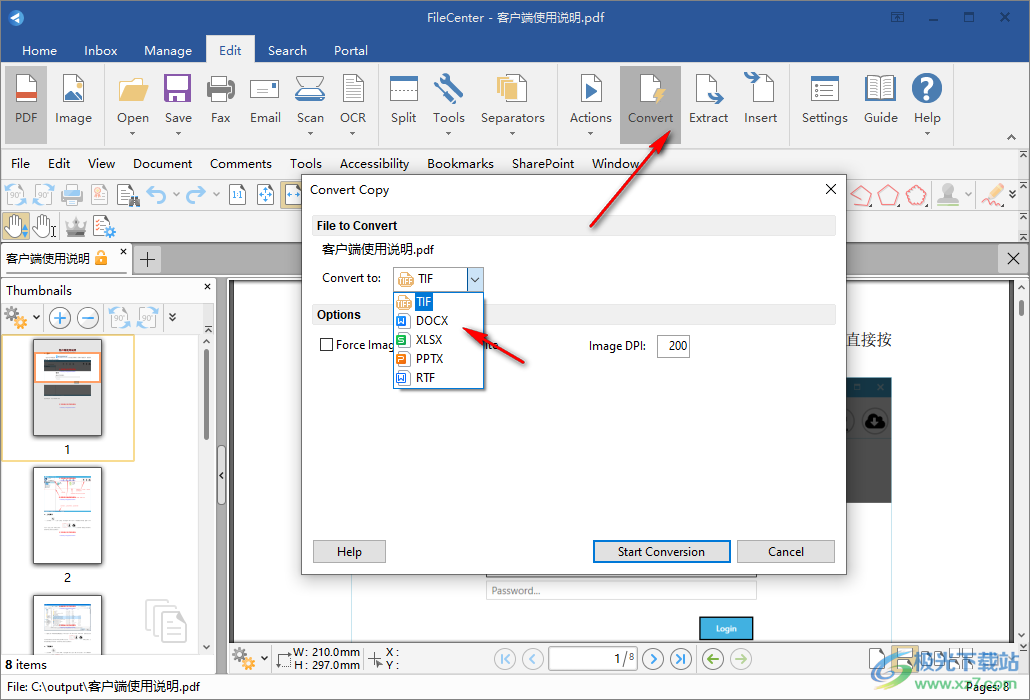Image resolution: width=1030 pixels, height=700 pixels.
Task: Go to first page arrow
Action: tap(505, 659)
